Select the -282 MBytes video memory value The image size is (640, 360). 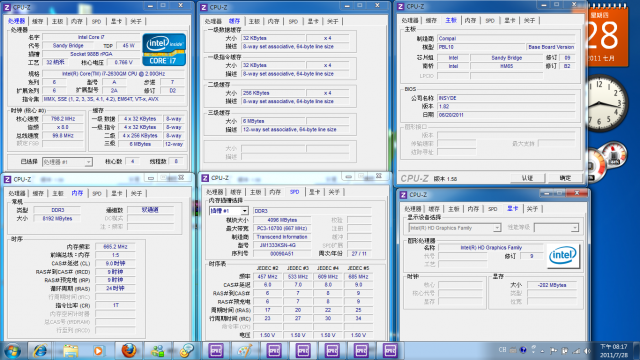pyautogui.click(x=552, y=285)
